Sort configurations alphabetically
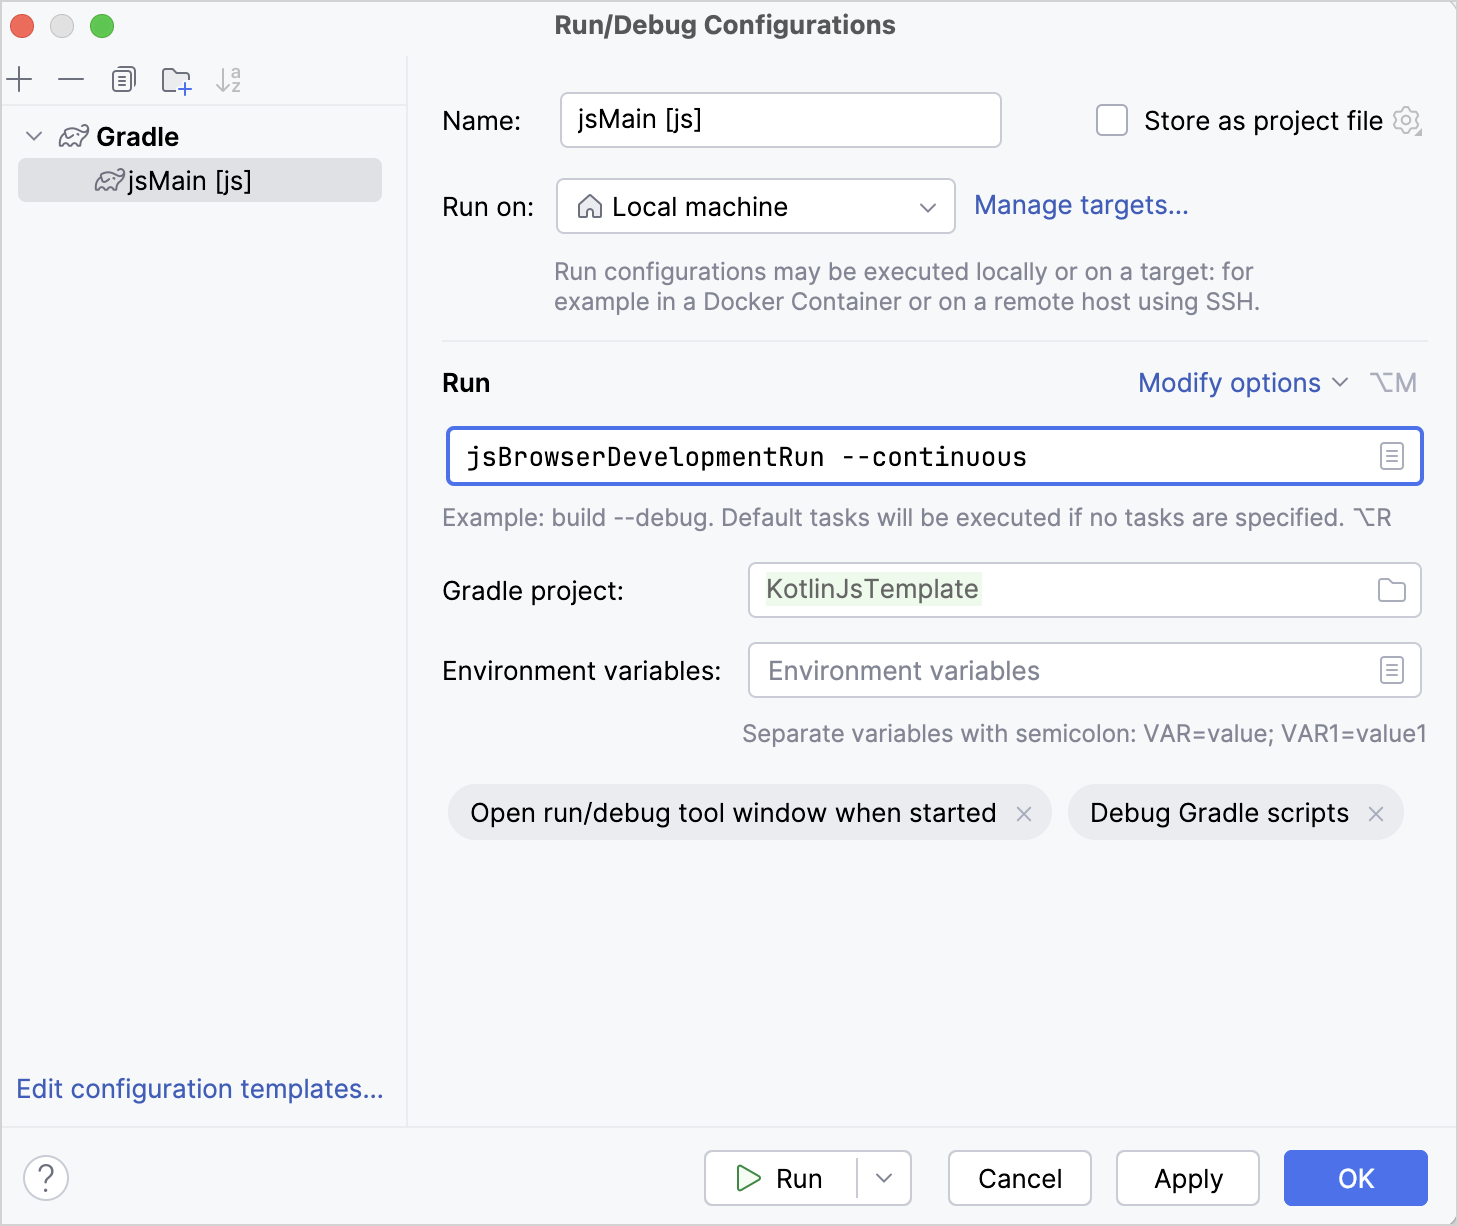 230,79
